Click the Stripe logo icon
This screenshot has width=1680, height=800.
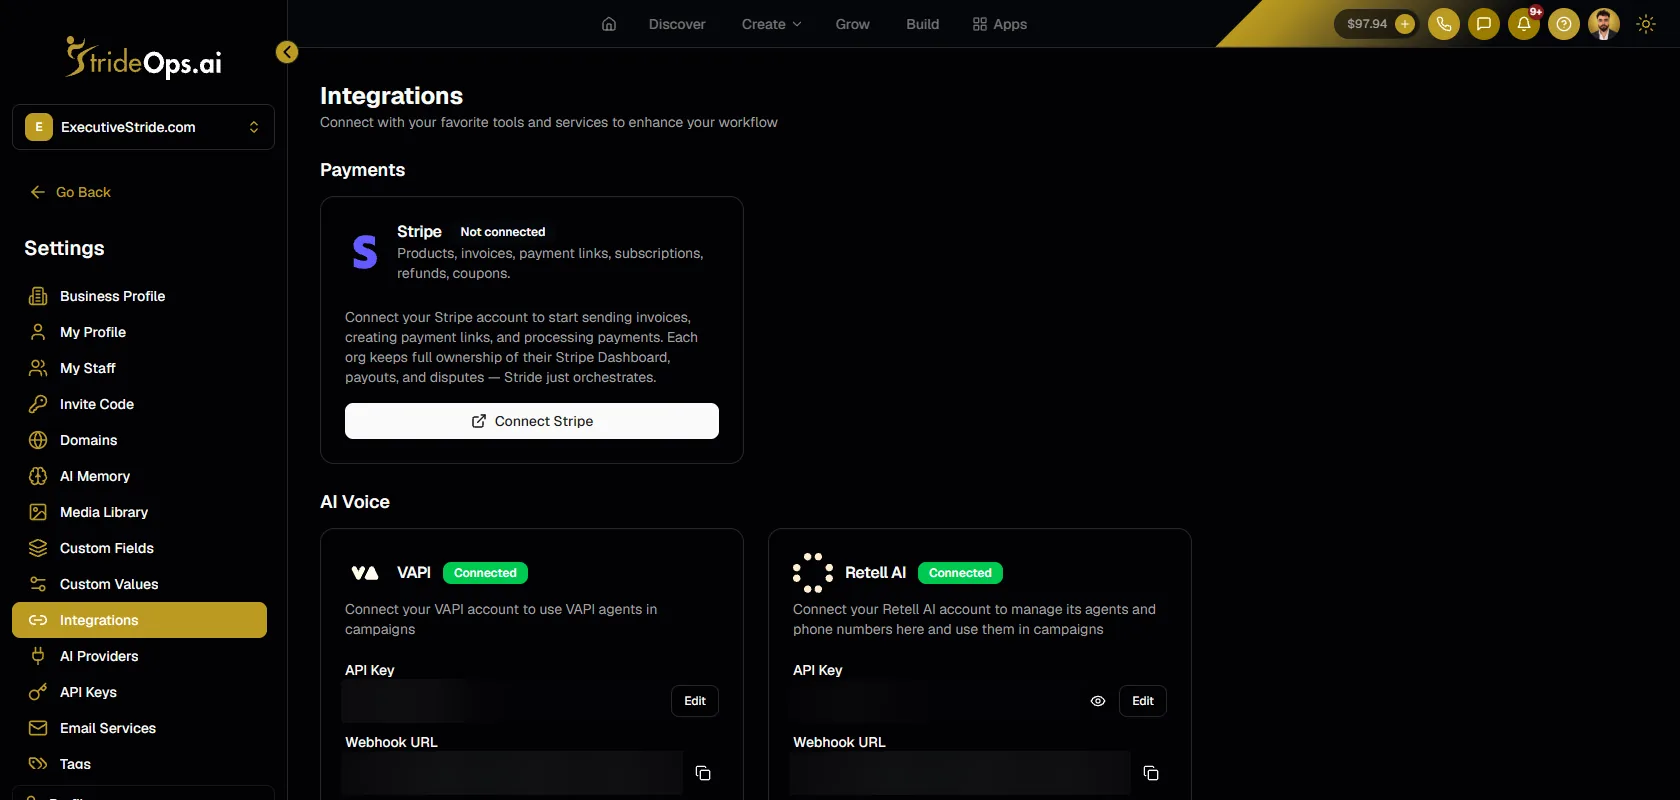pyautogui.click(x=365, y=252)
